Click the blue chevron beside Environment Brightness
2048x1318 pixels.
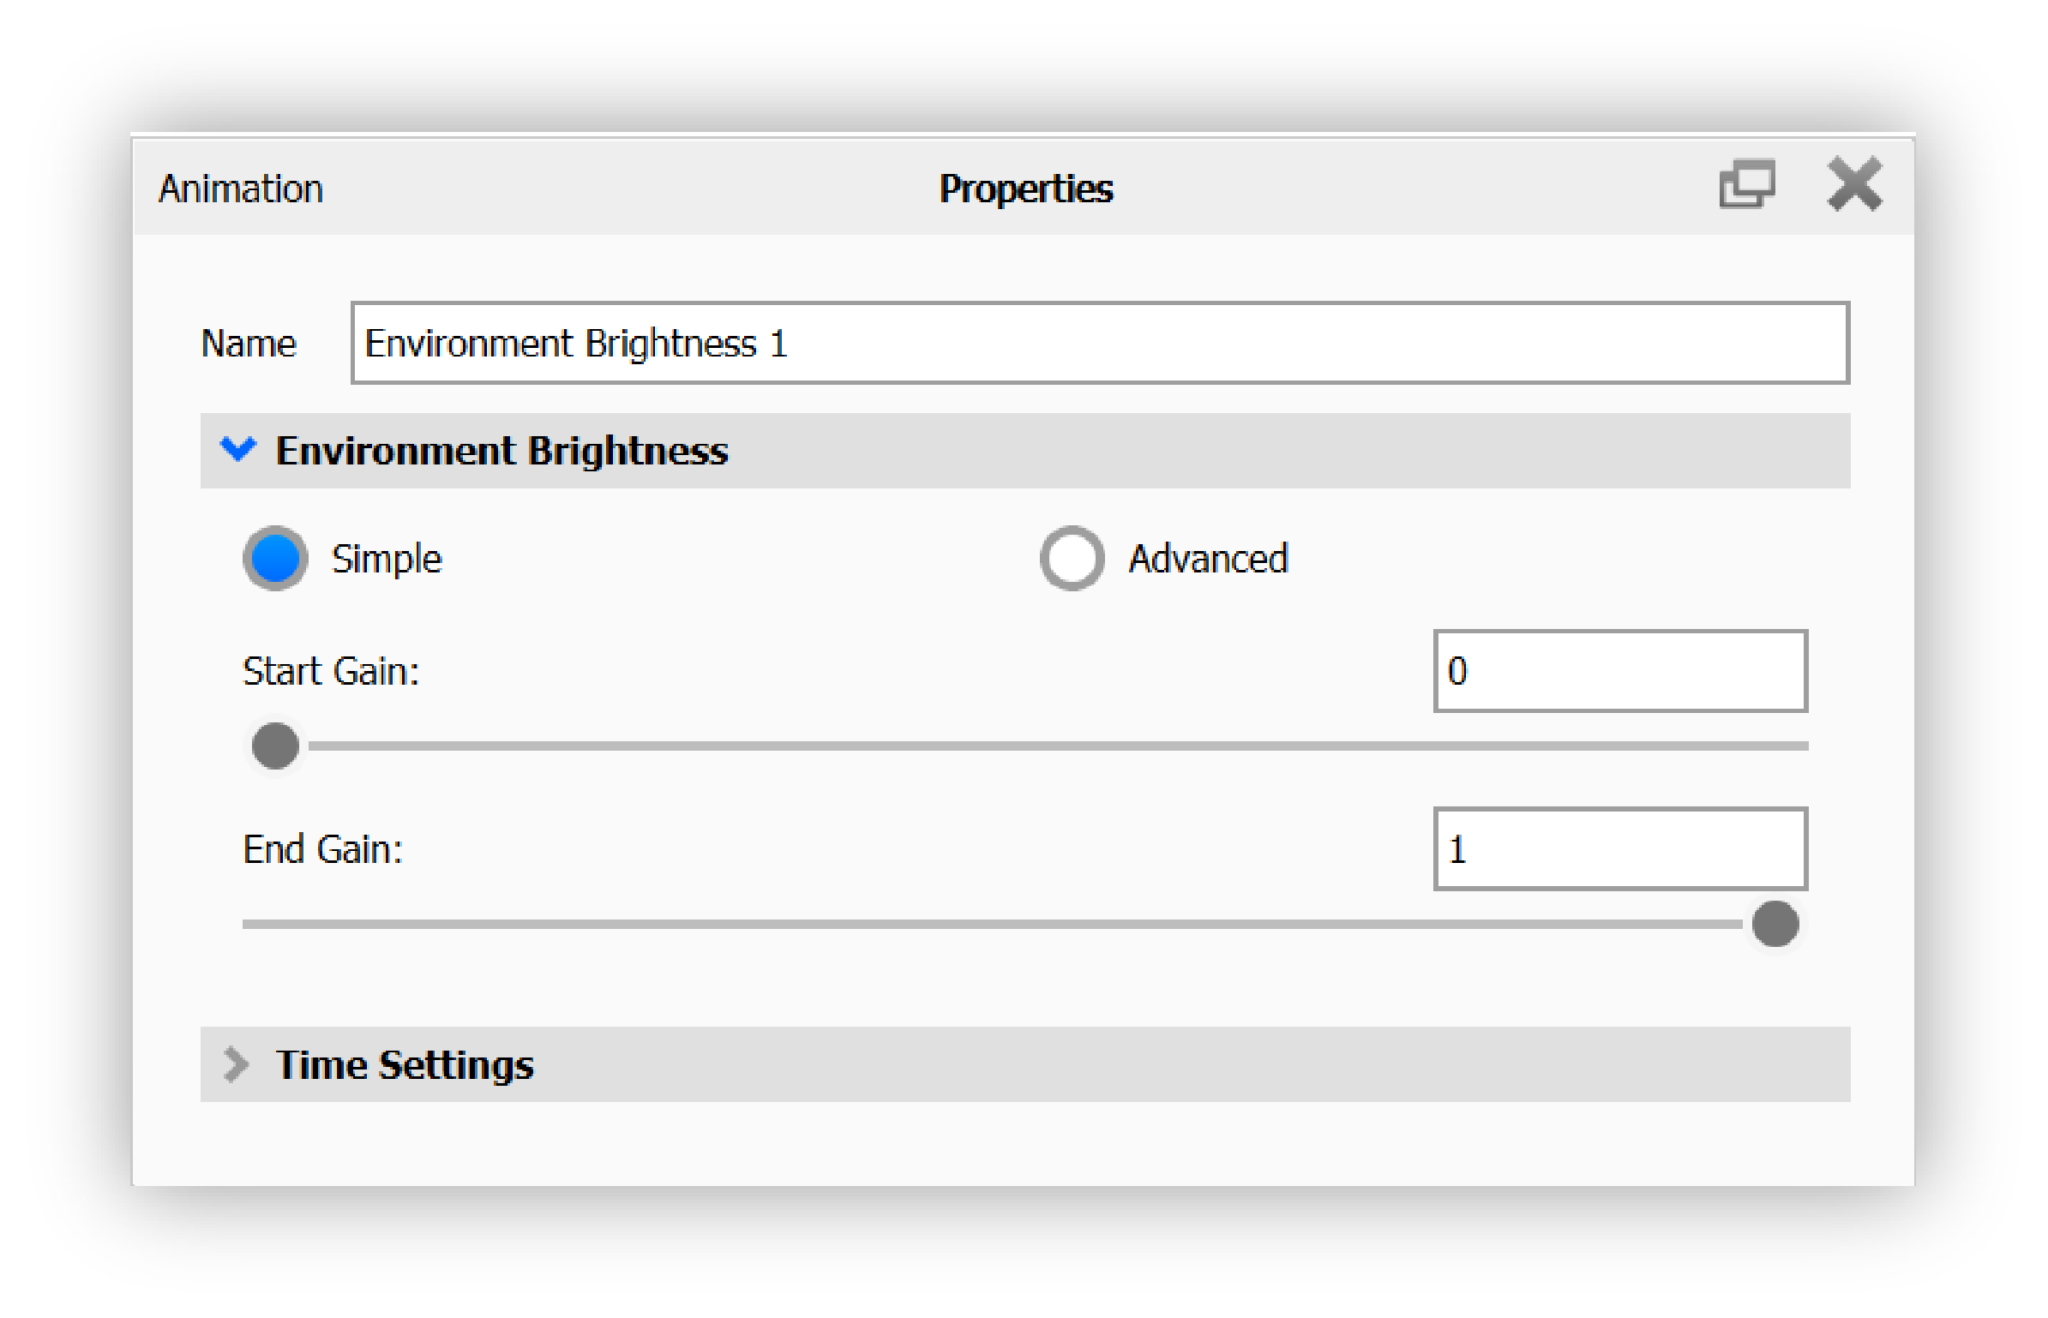coord(238,450)
